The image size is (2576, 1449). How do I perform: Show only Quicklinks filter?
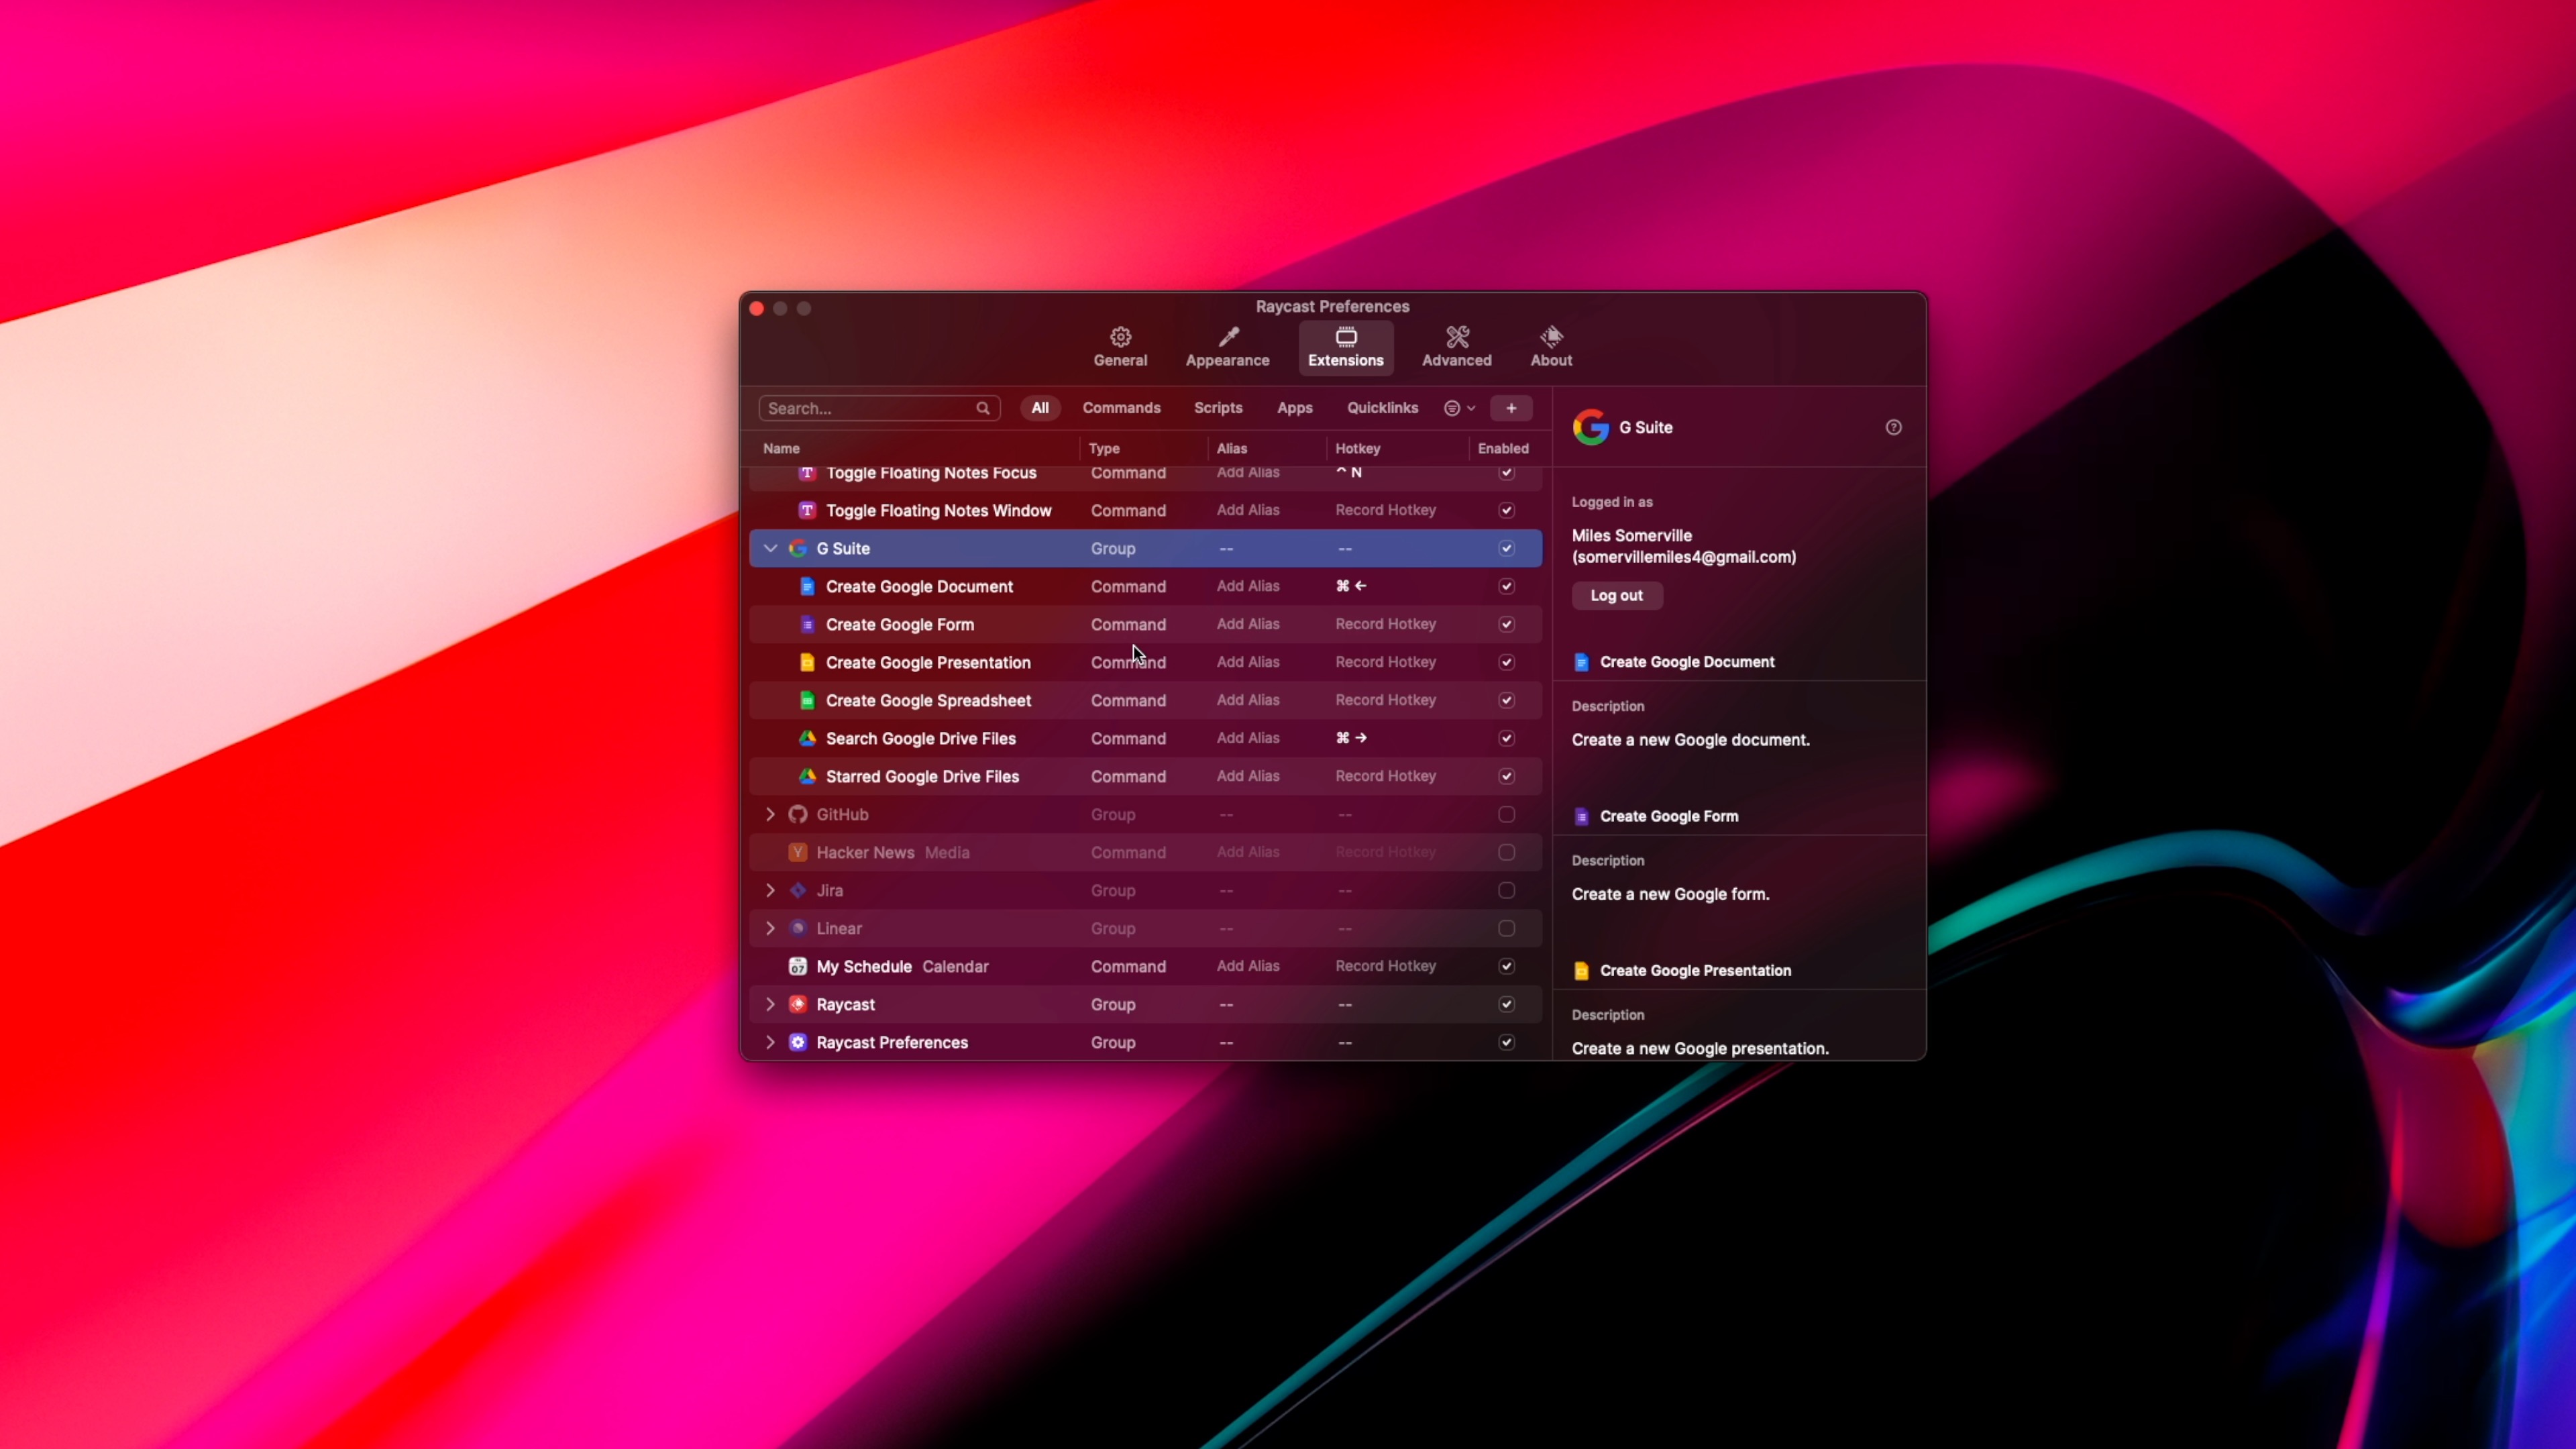pos(1382,408)
